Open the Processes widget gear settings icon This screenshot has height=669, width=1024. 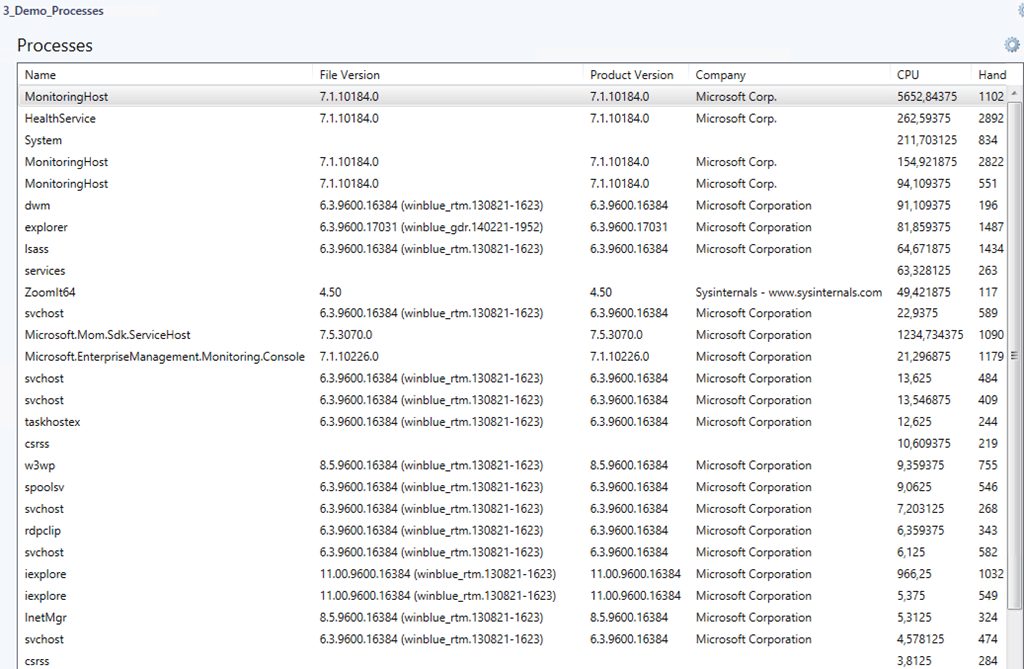(x=1012, y=44)
